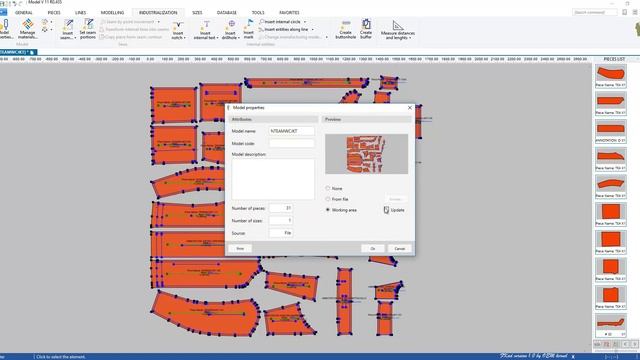Click the Number of sizes field
Screen dimensions: 640x360
281,220
